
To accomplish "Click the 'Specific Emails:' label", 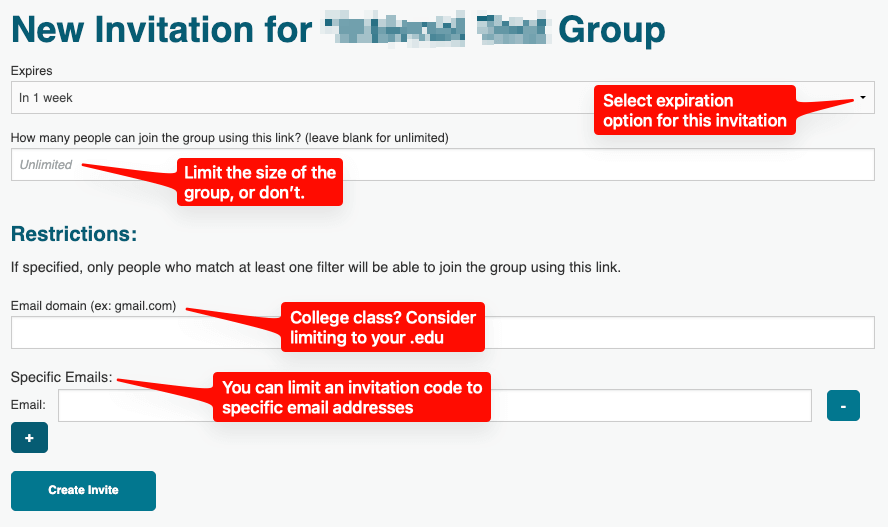I will [x=61, y=378].
